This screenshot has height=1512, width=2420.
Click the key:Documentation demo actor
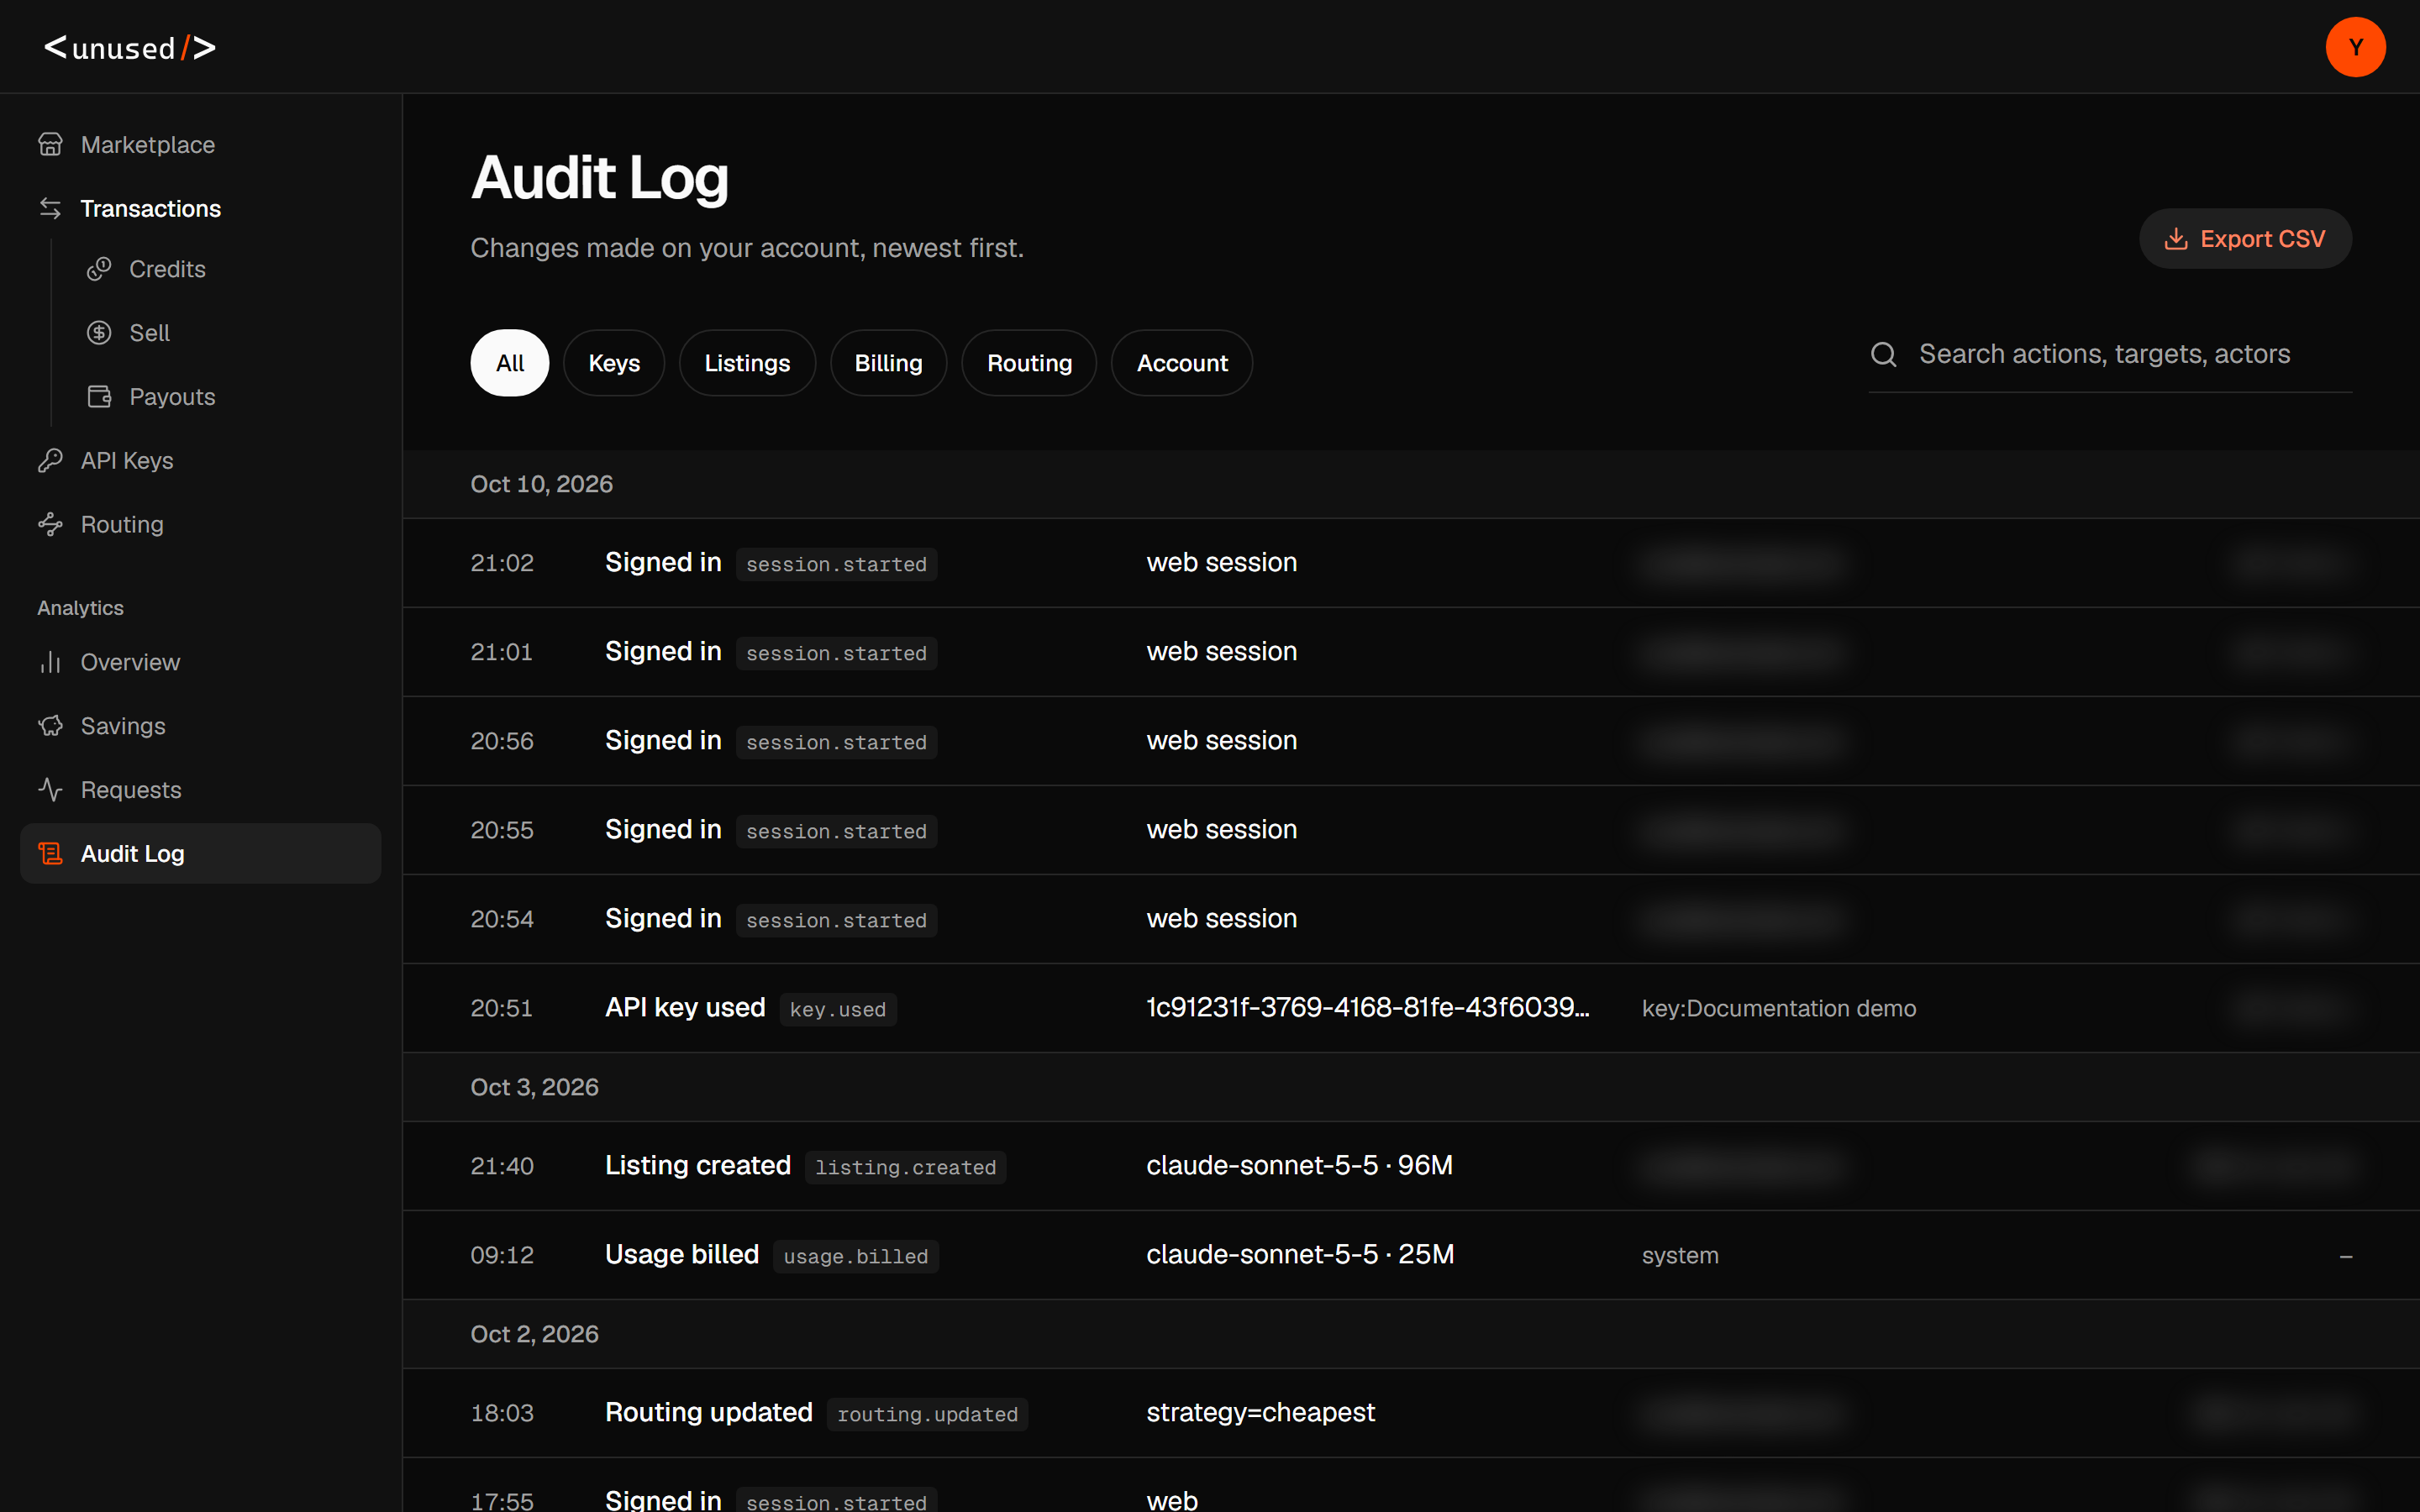[x=1779, y=1008]
